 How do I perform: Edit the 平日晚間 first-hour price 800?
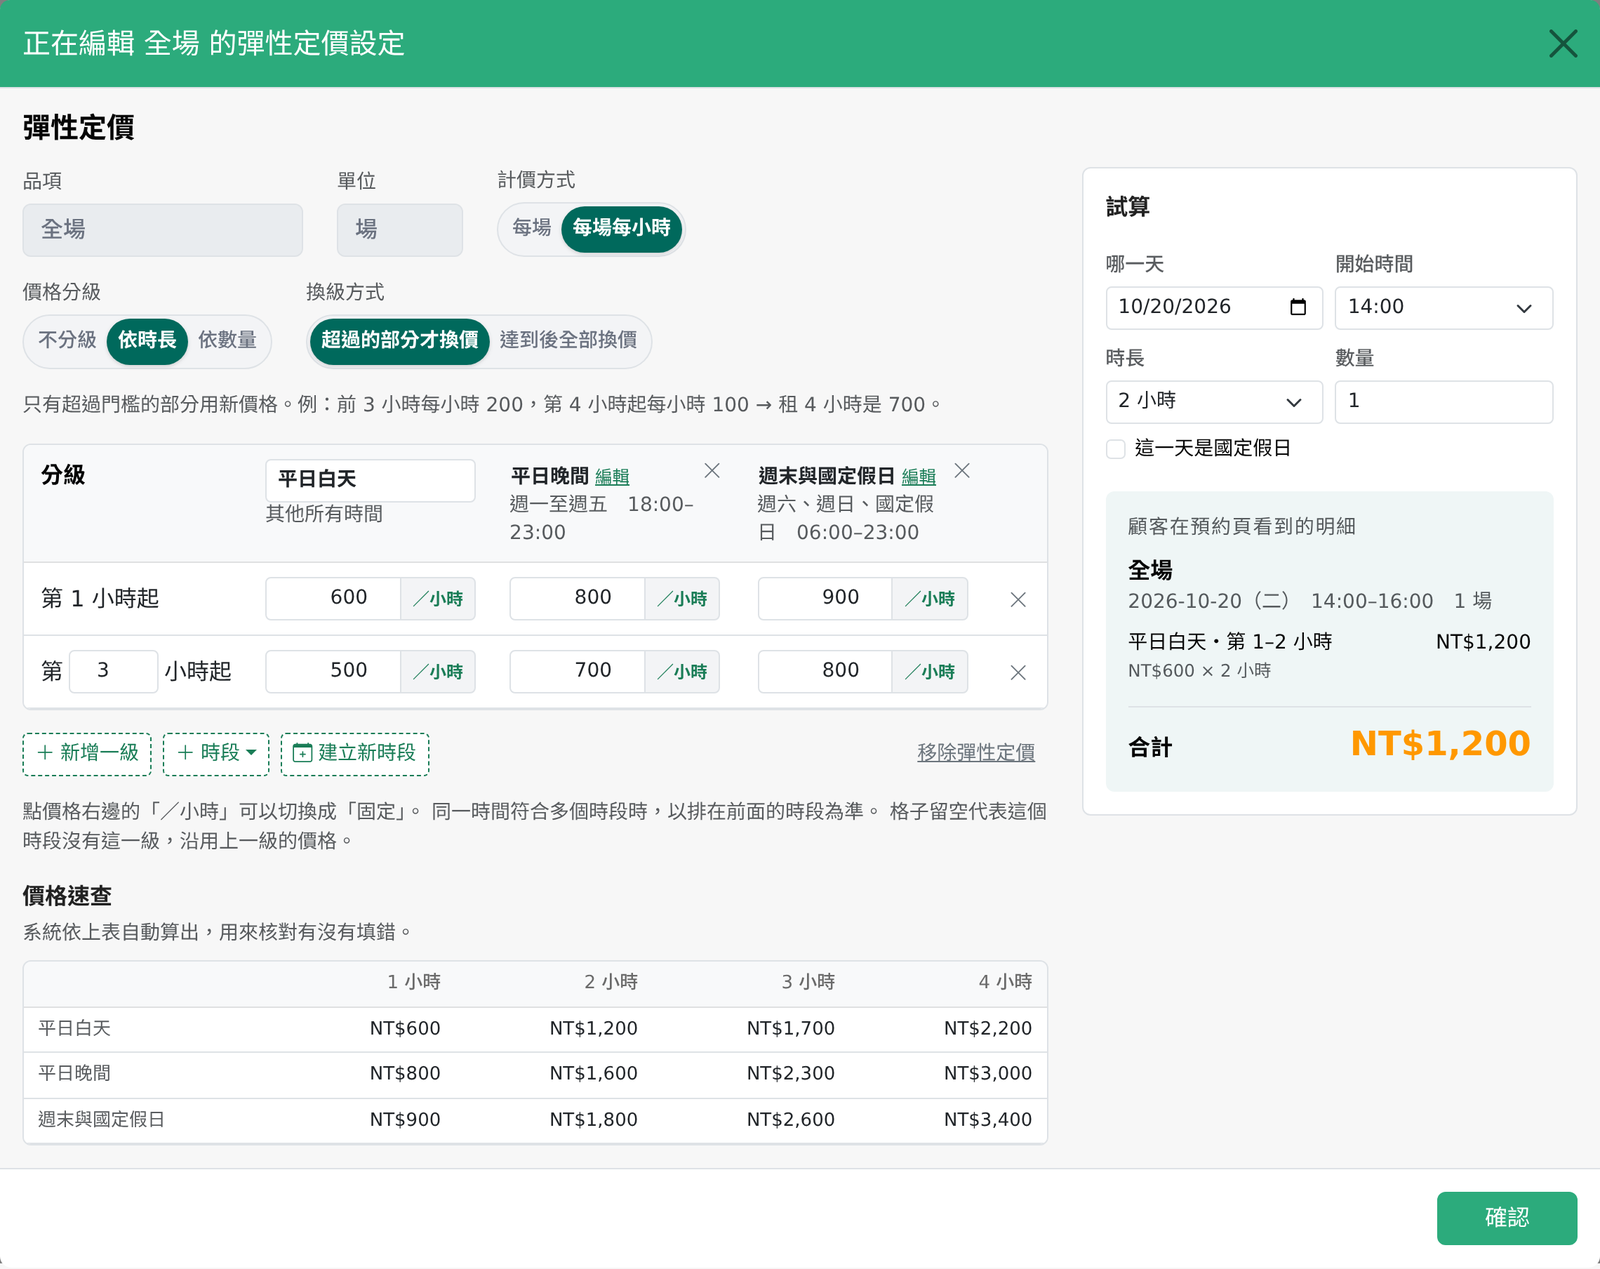click(x=578, y=599)
